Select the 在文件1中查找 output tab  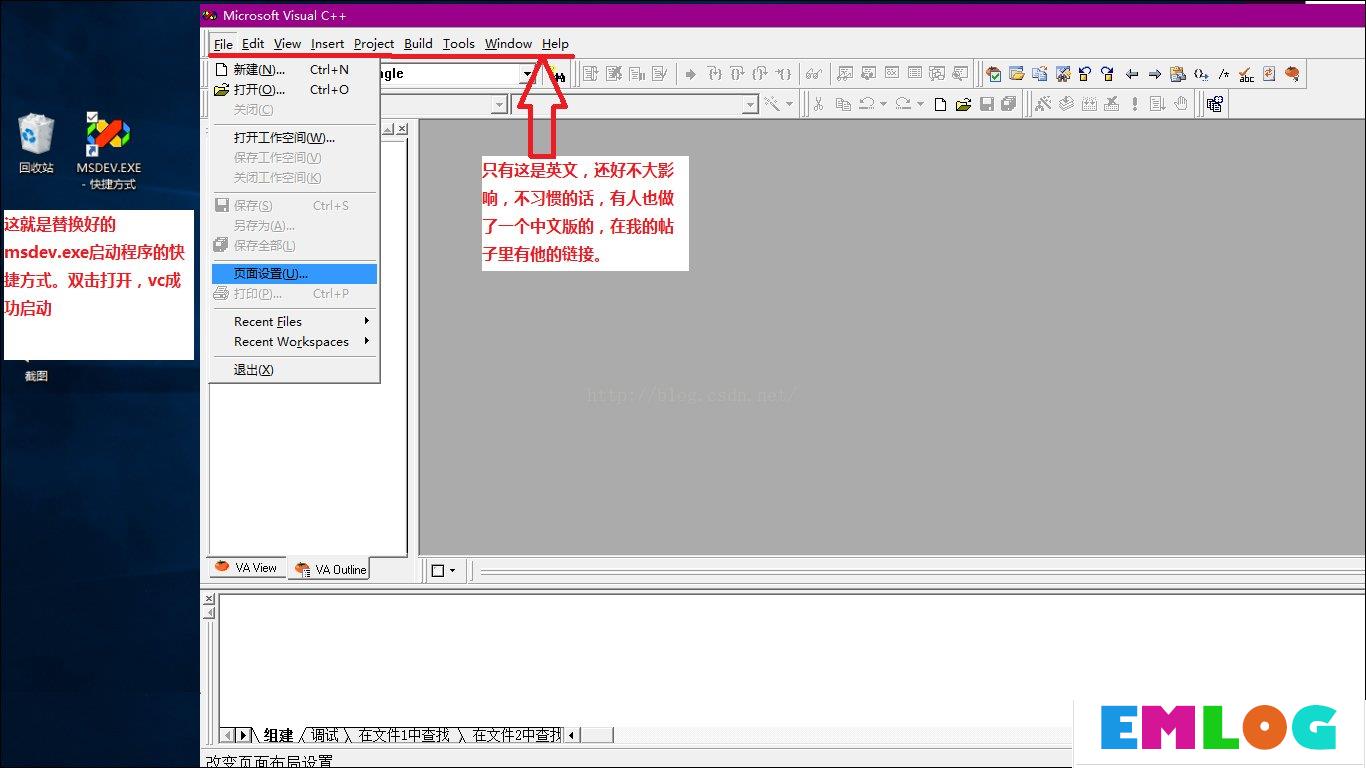[404, 735]
